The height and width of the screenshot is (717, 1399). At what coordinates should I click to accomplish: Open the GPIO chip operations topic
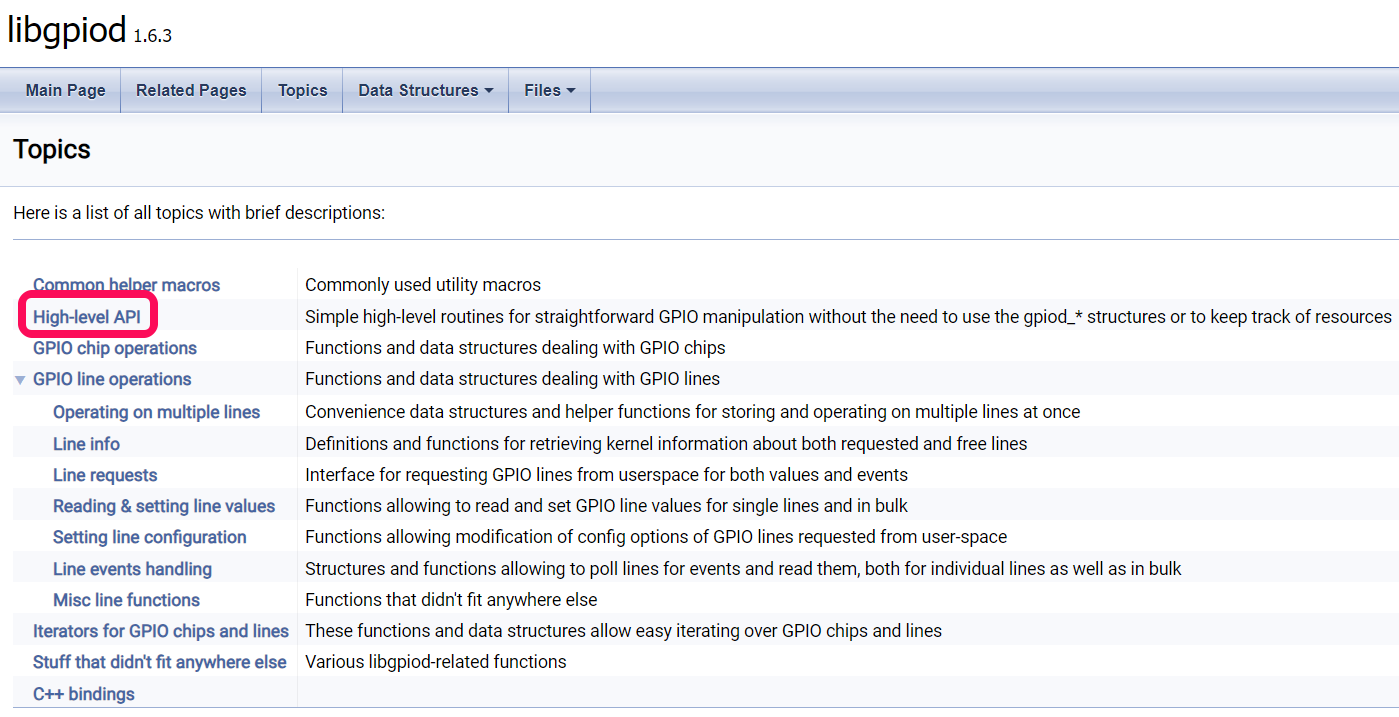[115, 348]
